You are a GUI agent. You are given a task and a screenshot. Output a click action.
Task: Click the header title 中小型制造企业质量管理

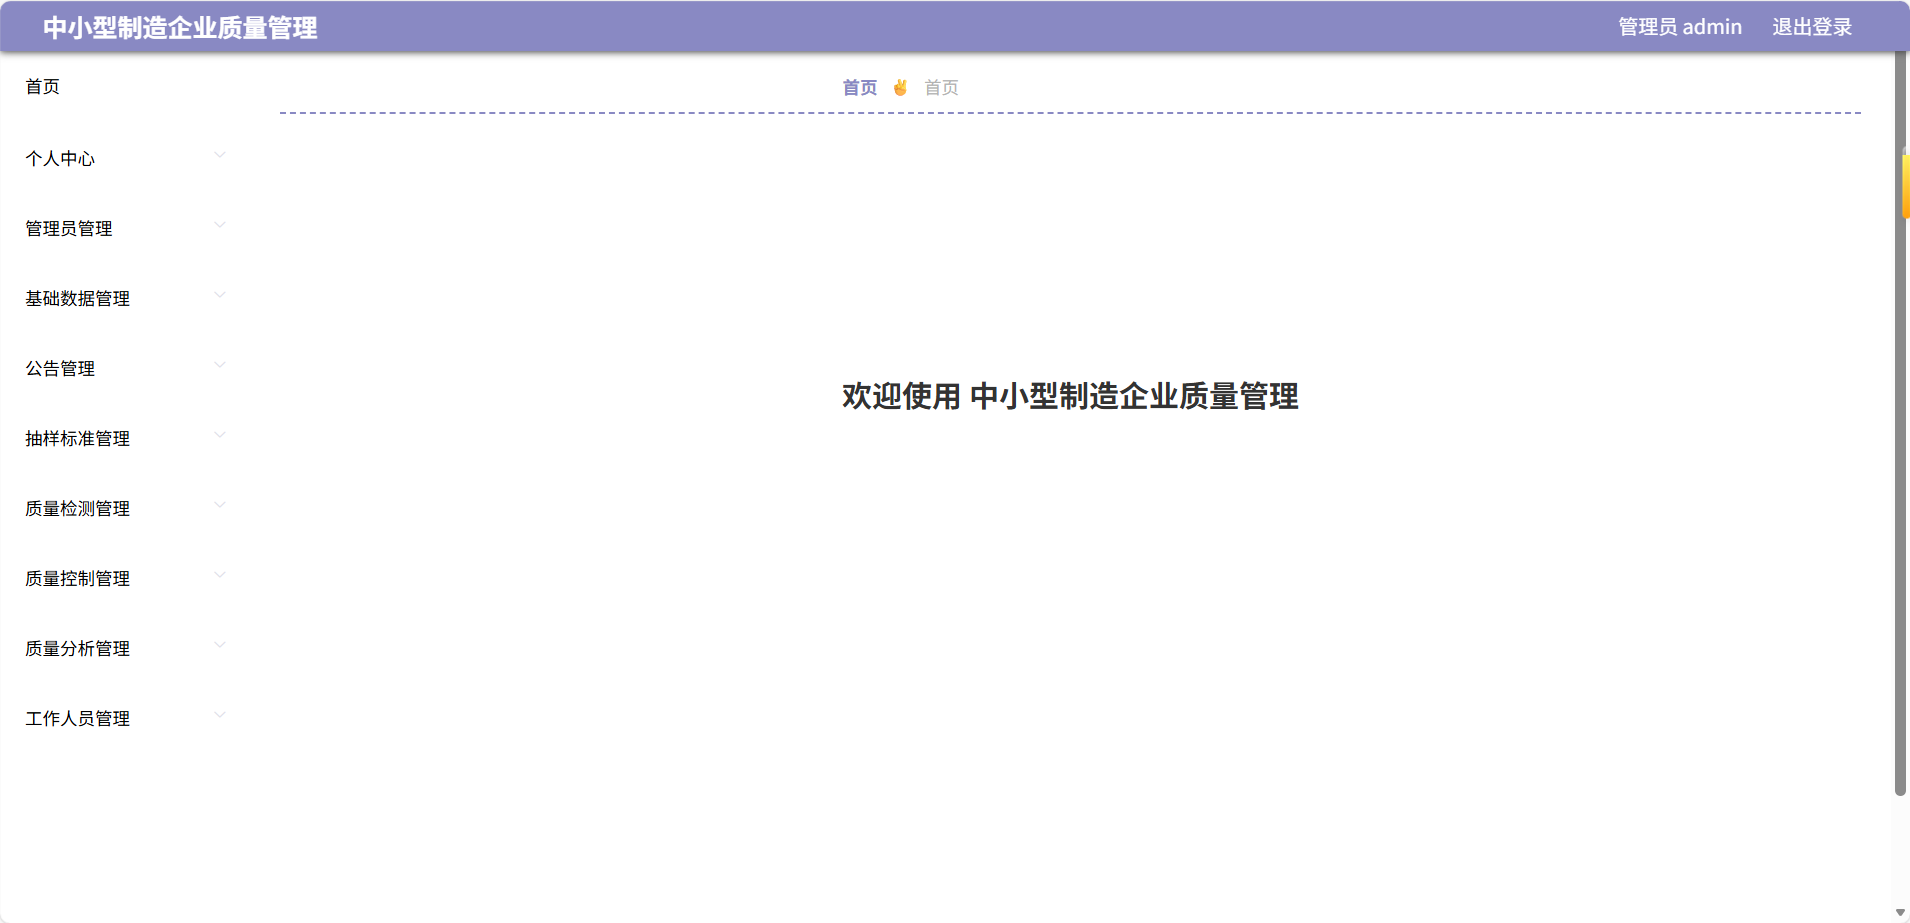point(180,28)
